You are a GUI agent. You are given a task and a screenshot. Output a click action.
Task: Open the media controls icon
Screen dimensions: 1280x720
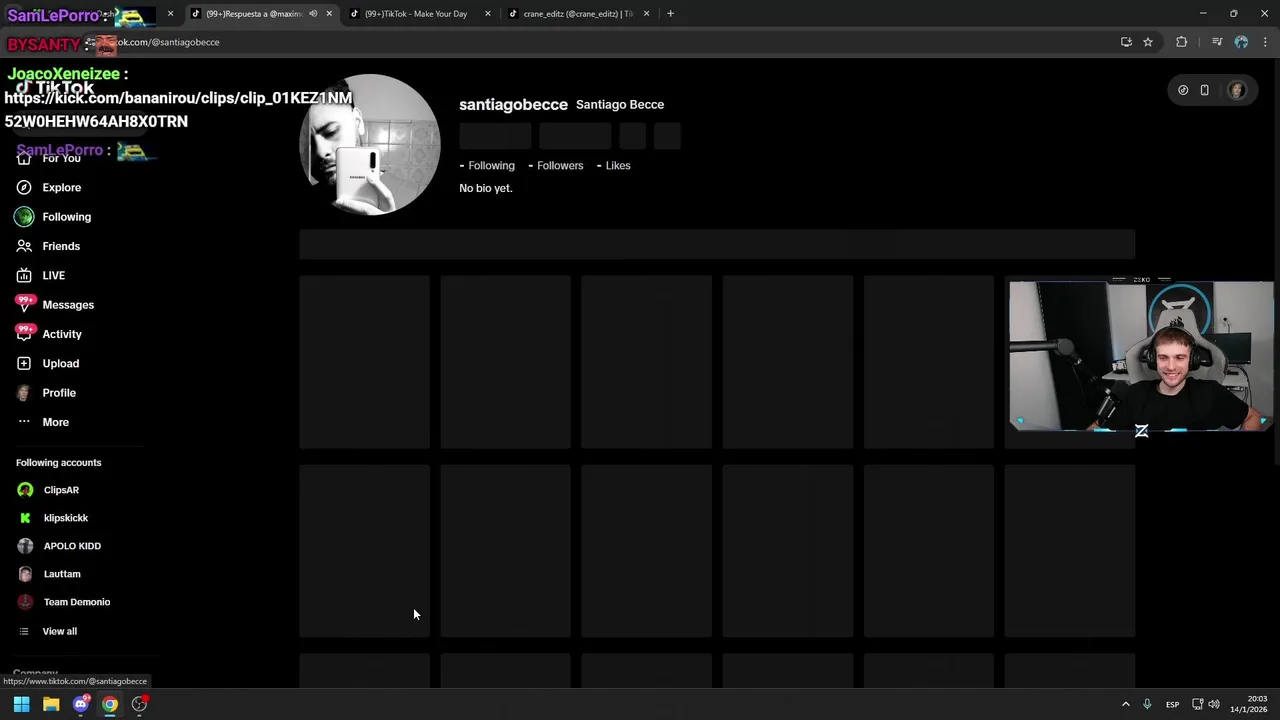[1217, 42]
